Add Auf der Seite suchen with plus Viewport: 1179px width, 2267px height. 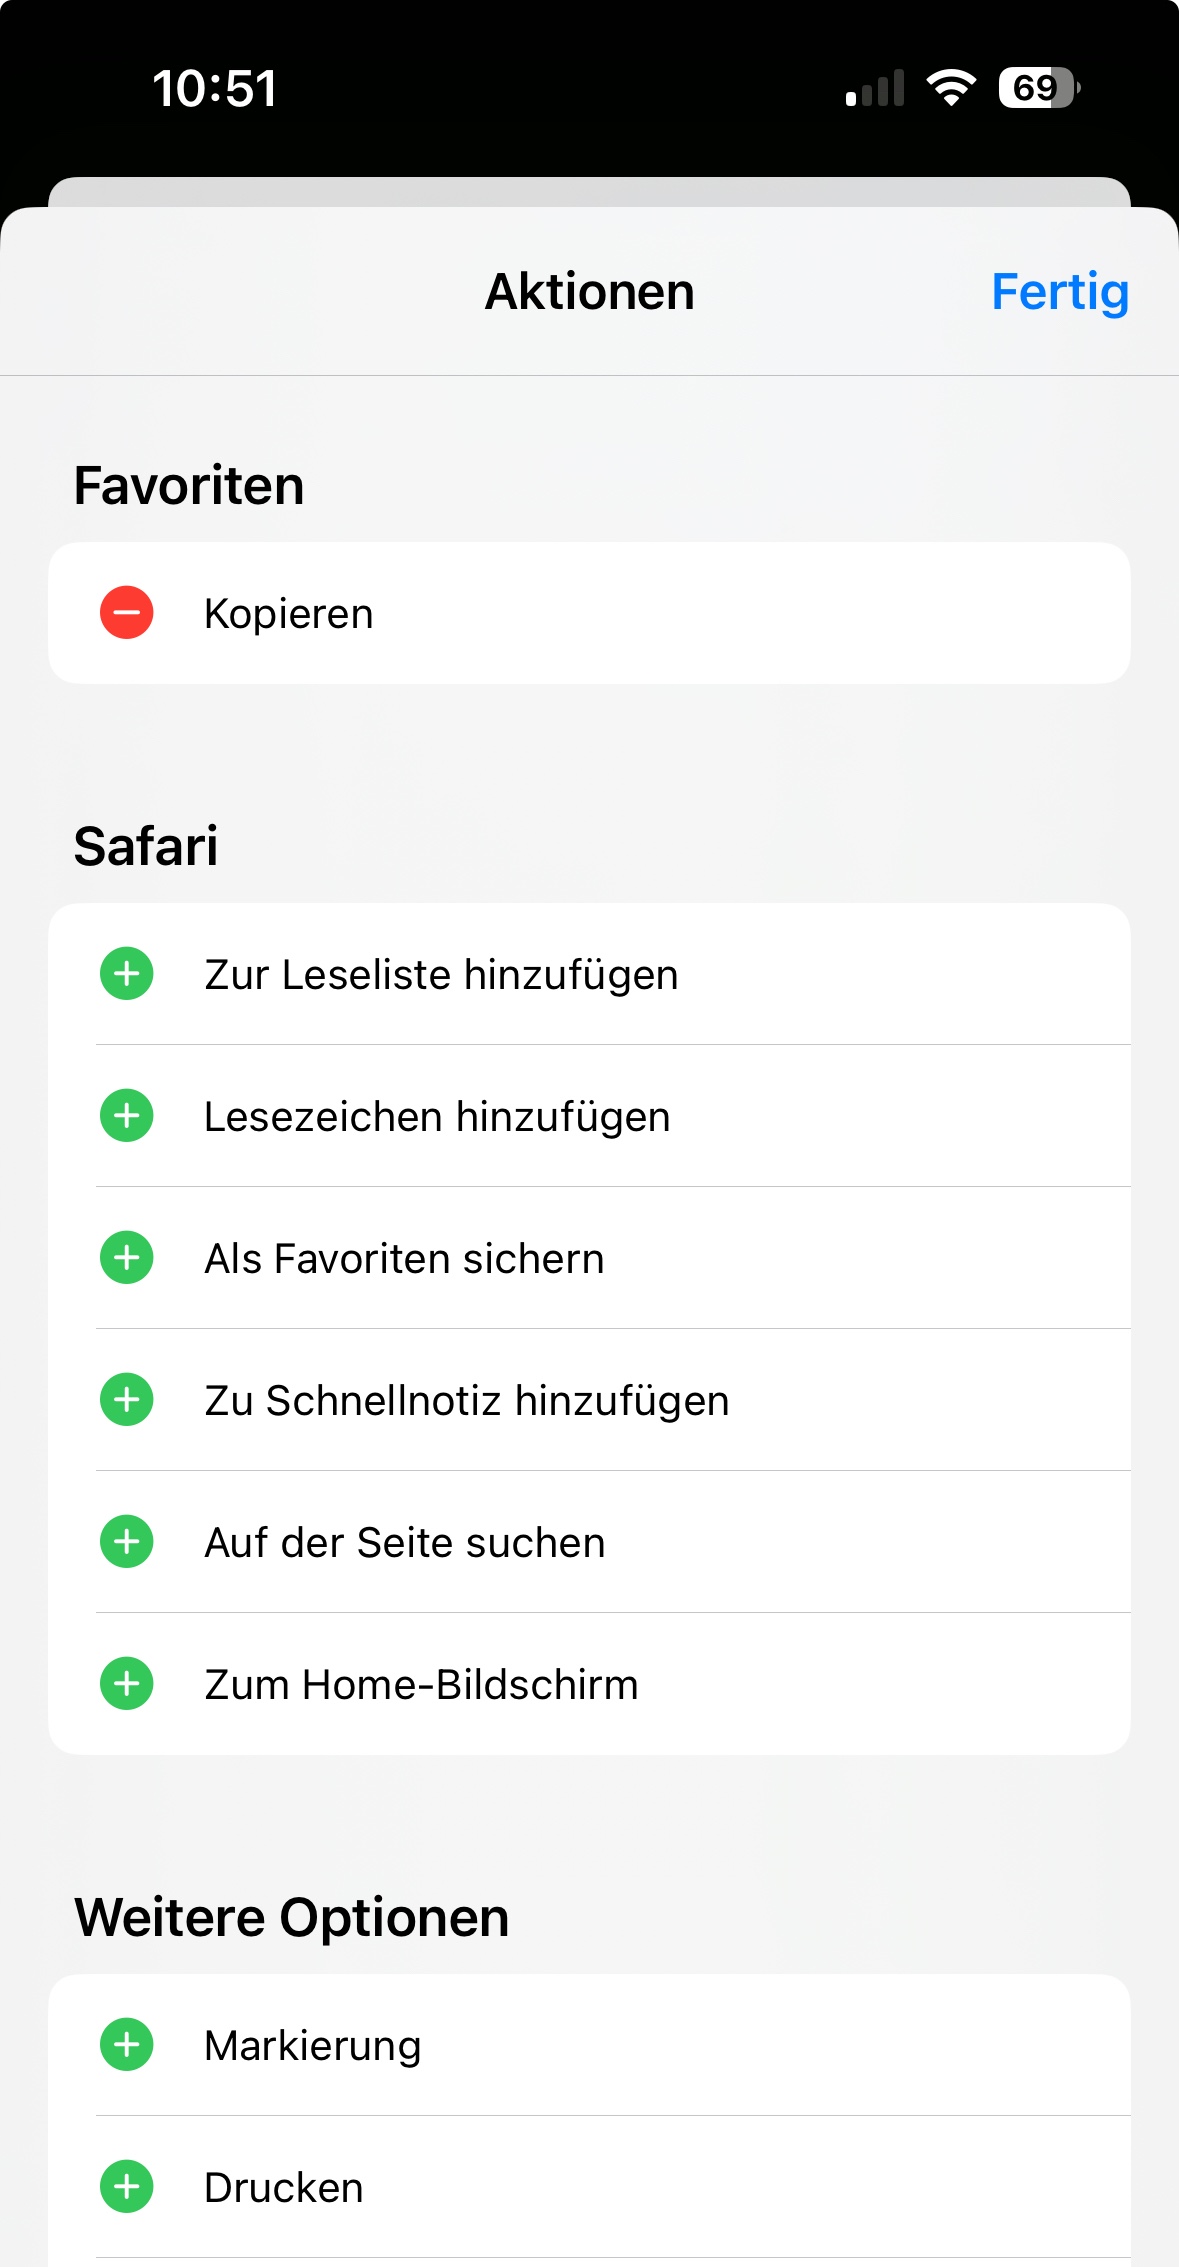point(127,1542)
